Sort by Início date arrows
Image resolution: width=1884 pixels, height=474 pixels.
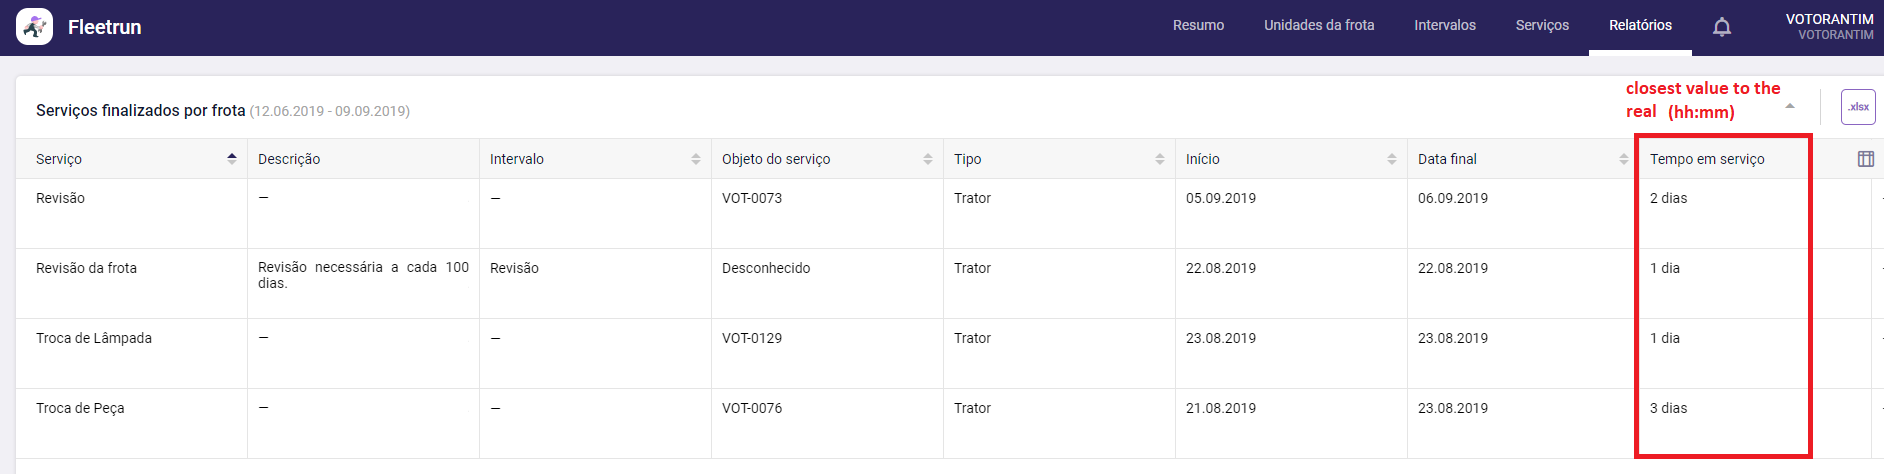click(x=1391, y=159)
